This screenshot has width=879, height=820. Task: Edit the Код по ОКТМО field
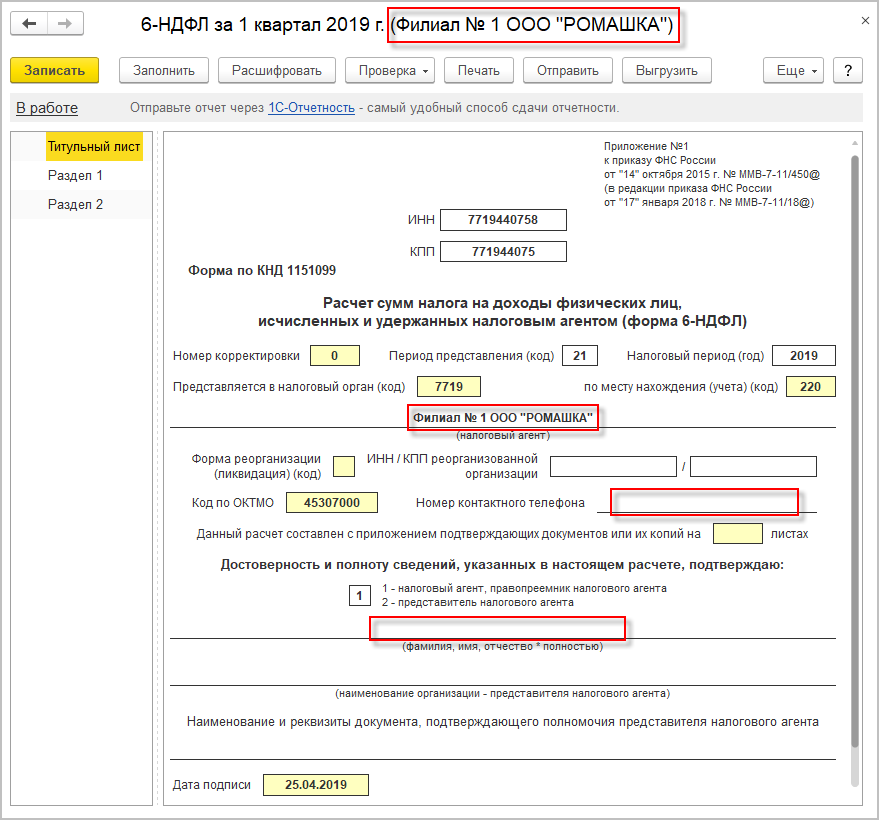pos(332,503)
